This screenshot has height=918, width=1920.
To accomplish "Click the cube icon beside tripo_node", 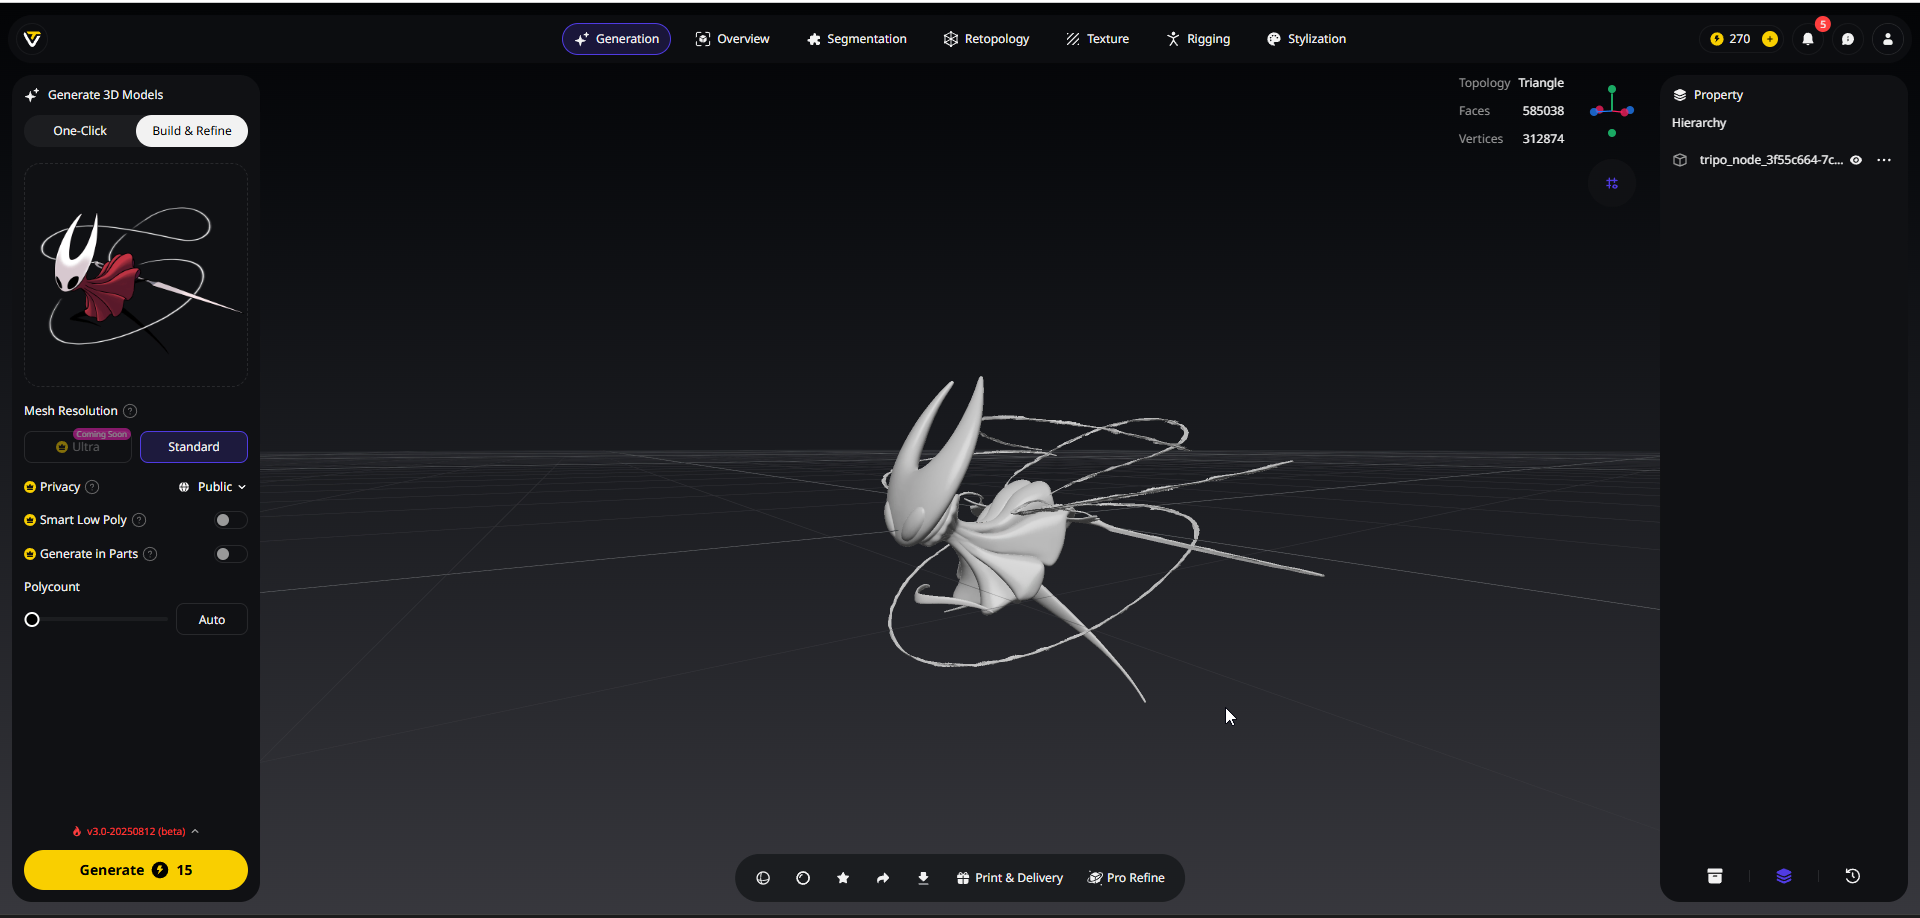I will pyautogui.click(x=1680, y=160).
